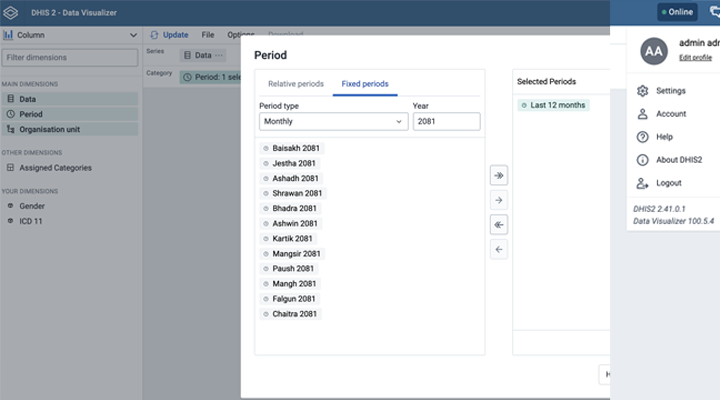Click the remove selected period left arrow
The height and width of the screenshot is (400, 720).
pos(499,250)
